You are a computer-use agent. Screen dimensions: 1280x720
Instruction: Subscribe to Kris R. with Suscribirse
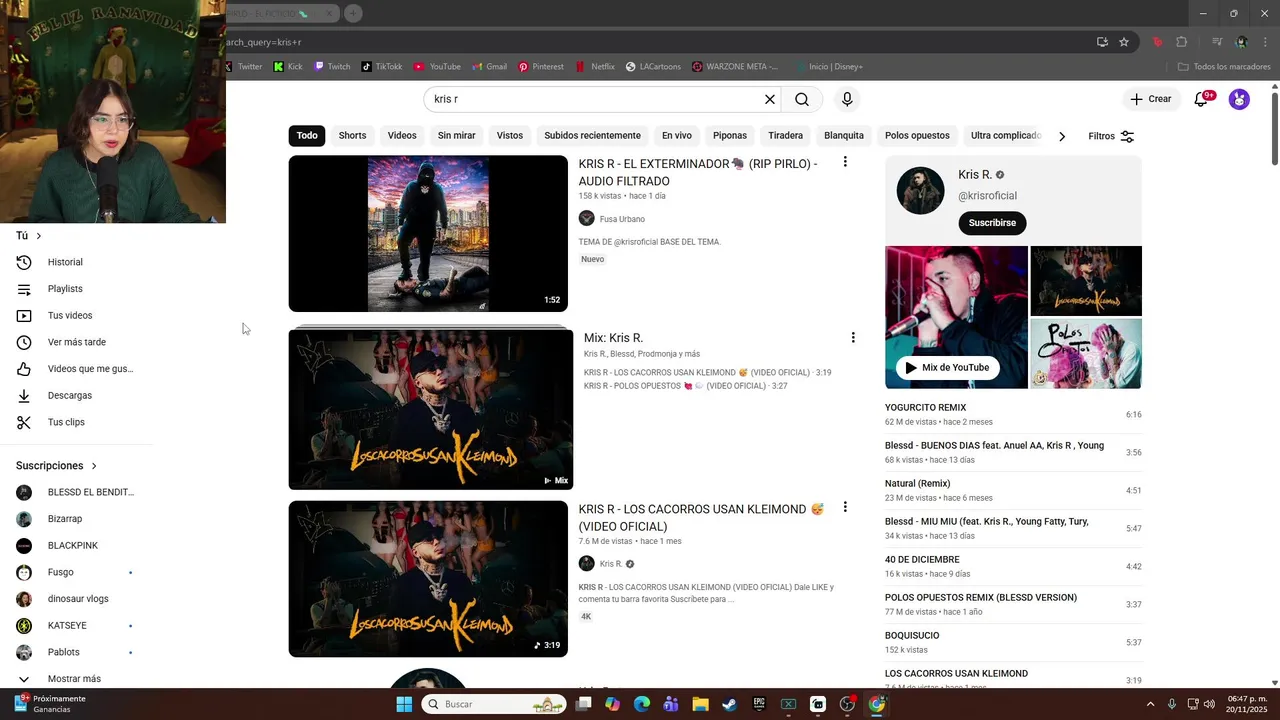pos(992,223)
